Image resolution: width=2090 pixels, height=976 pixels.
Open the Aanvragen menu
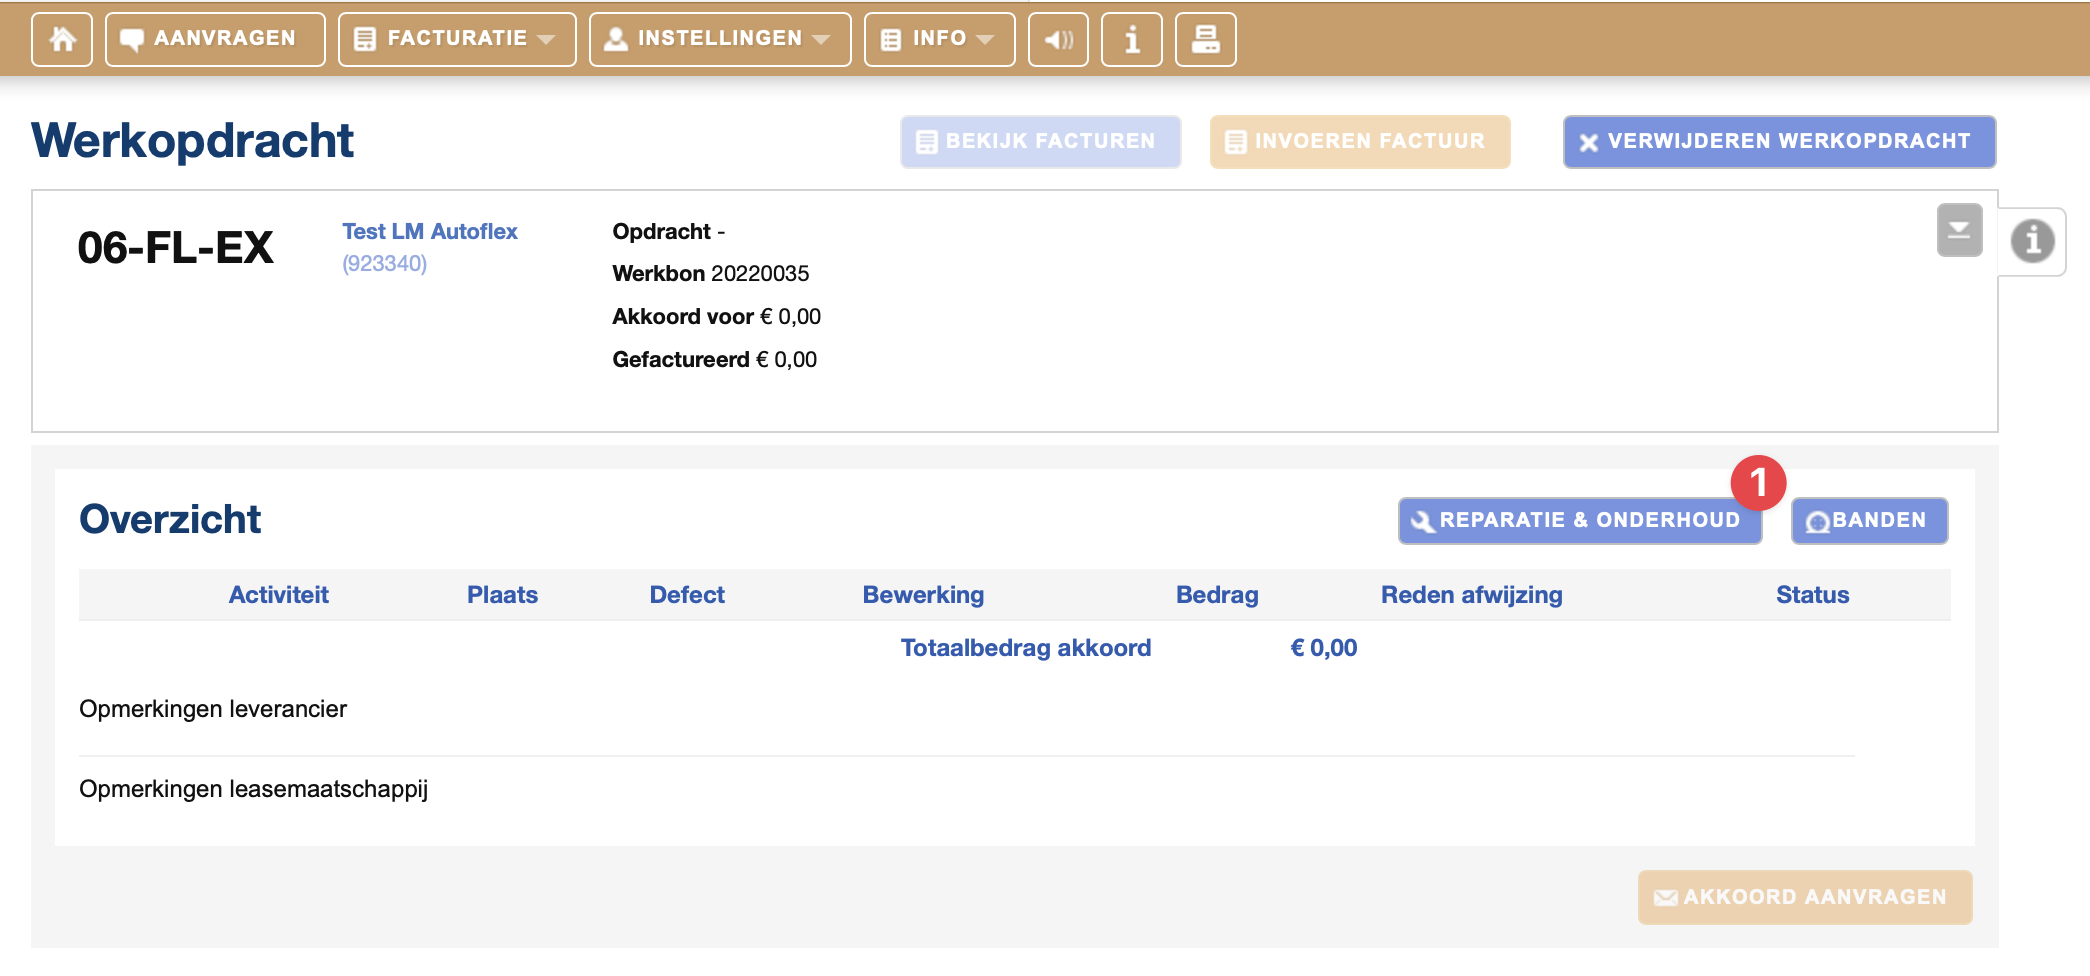(x=215, y=40)
